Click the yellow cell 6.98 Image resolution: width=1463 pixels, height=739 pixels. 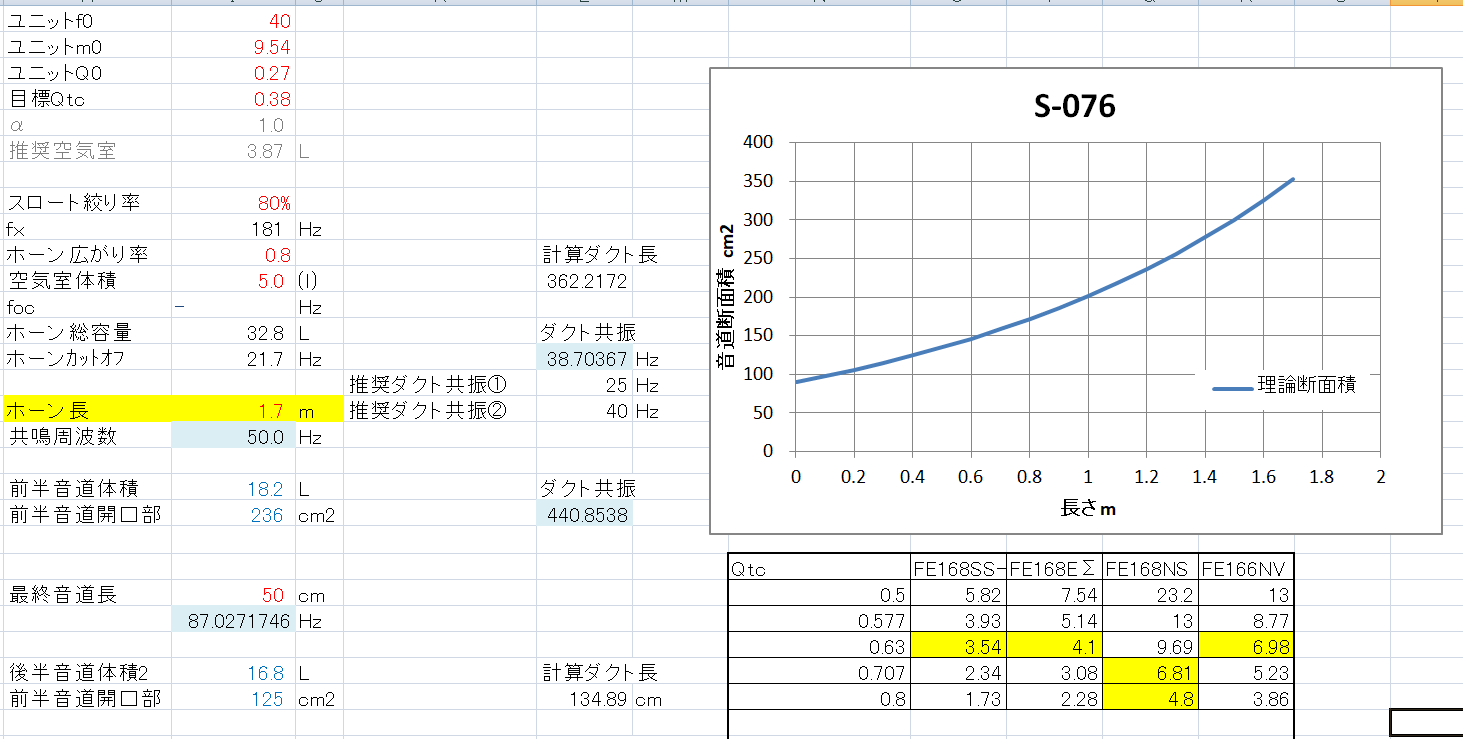[x=1246, y=647]
